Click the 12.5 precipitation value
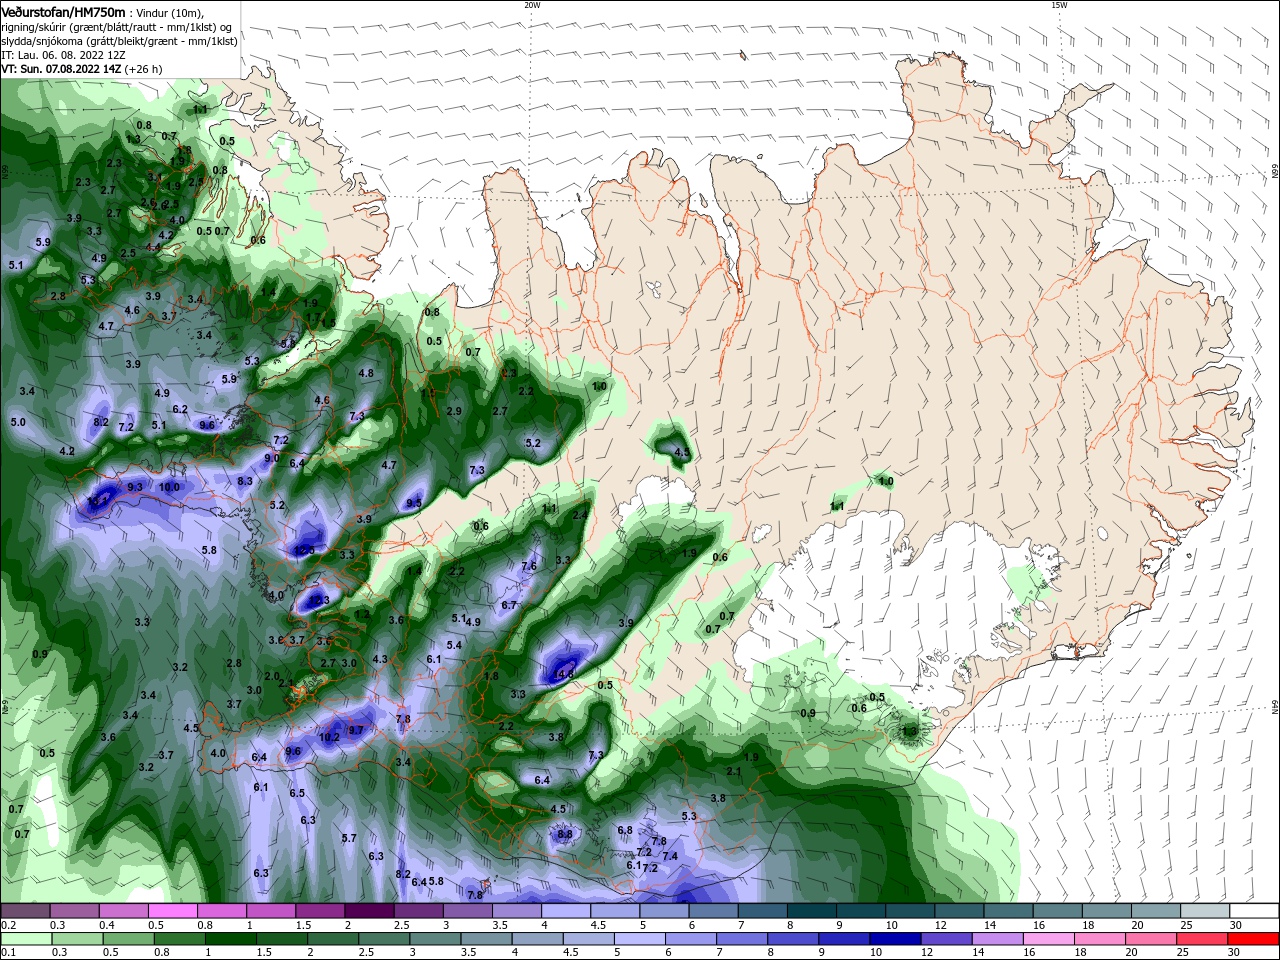1280x960 pixels. [304, 550]
